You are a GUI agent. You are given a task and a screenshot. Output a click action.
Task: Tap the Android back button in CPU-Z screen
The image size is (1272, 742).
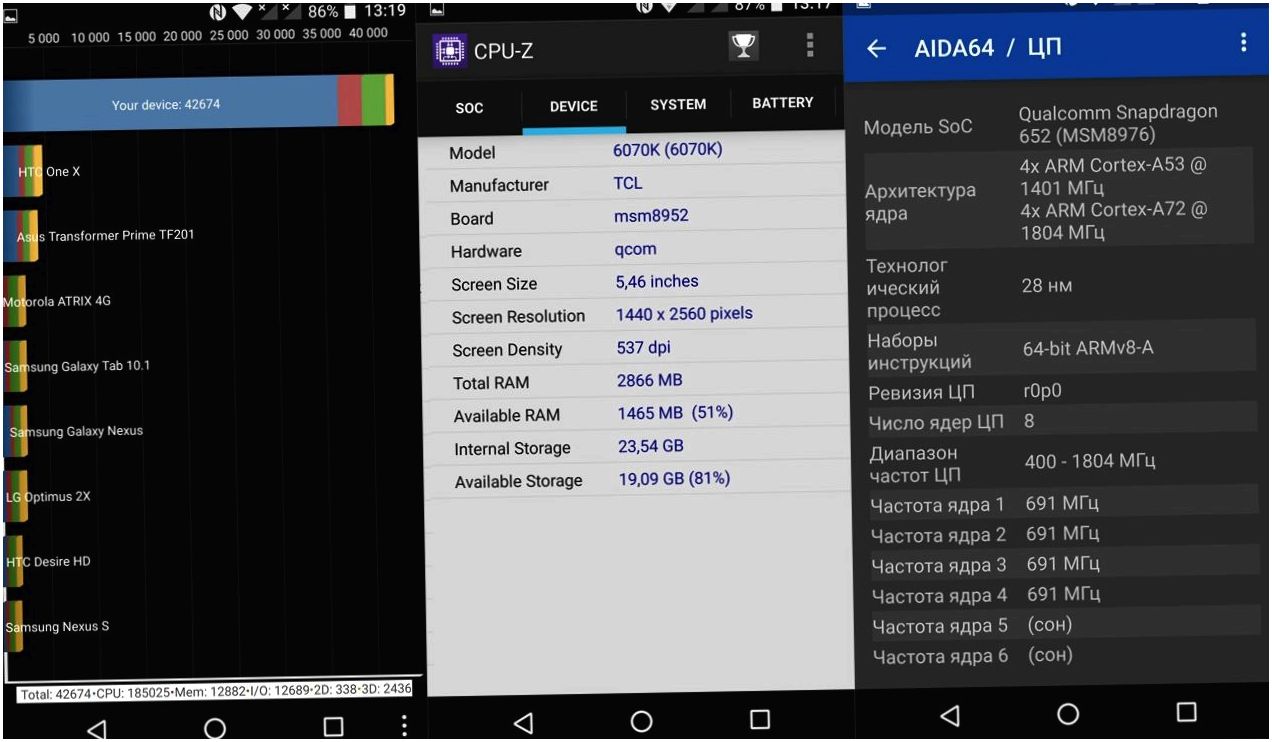(522, 721)
